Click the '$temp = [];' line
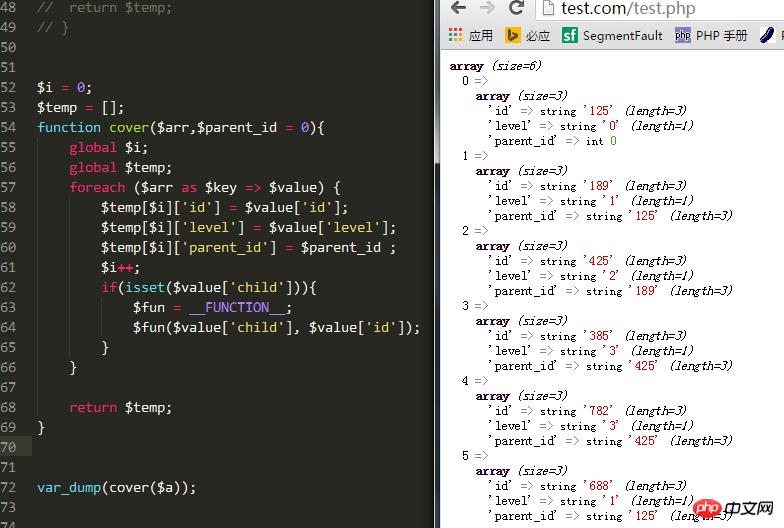Viewport: 784px width, 528px height. [80, 108]
